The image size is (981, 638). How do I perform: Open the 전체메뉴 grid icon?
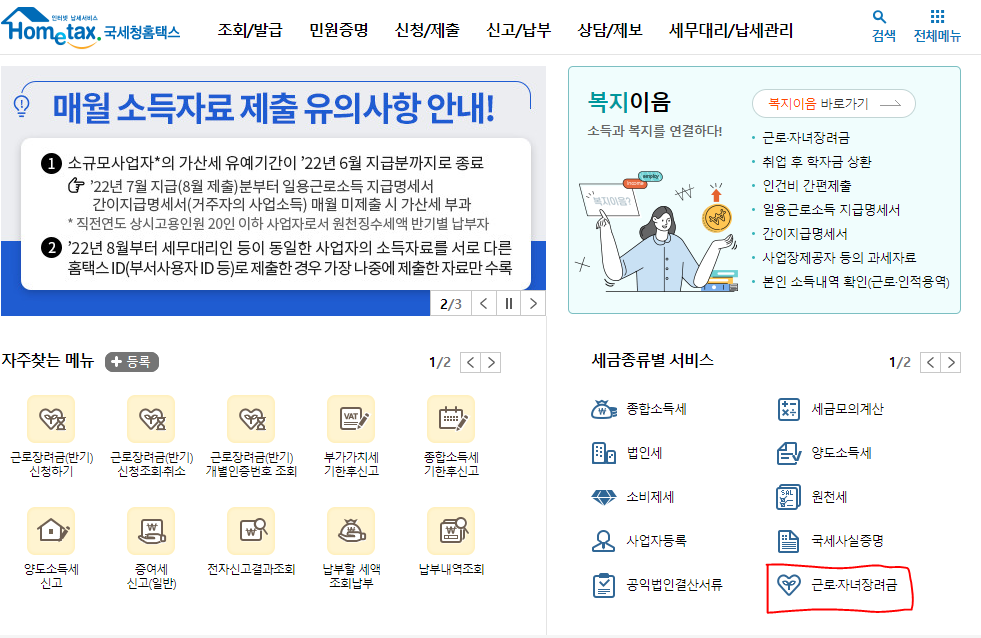pyautogui.click(x=936, y=24)
